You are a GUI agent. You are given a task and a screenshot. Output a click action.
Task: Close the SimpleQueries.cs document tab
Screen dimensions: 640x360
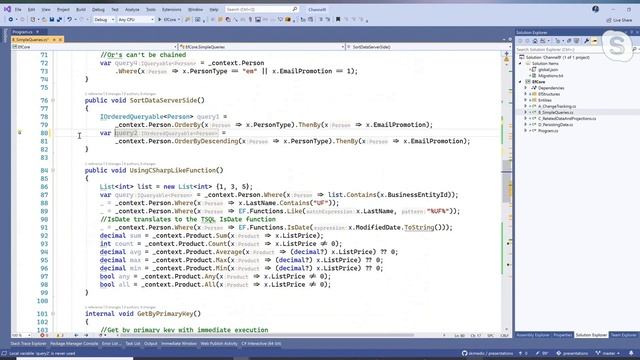tap(61, 40)
